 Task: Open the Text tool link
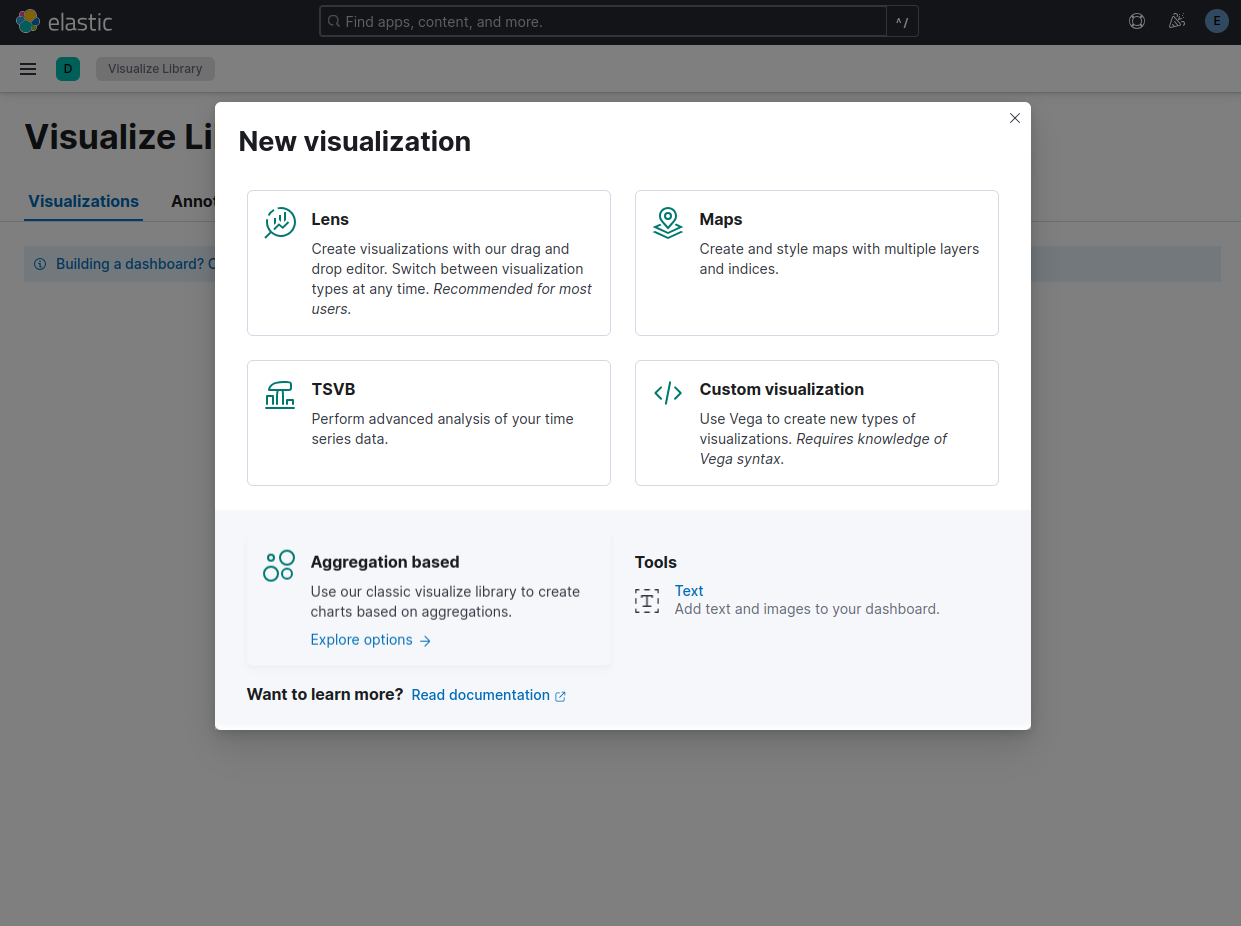pyautogui.click(x=689, y=591)
